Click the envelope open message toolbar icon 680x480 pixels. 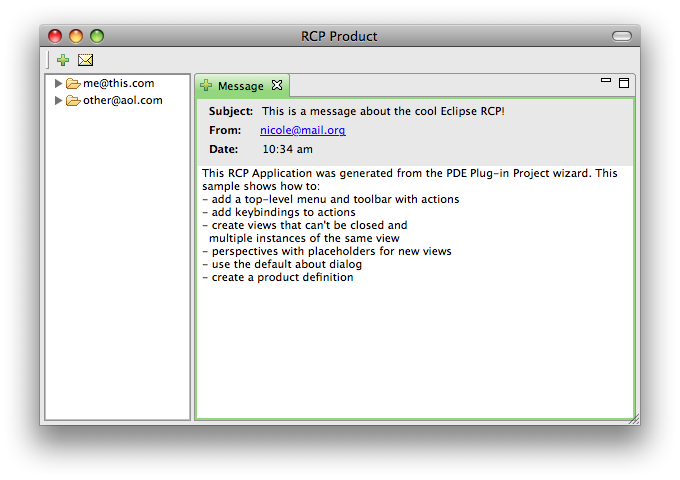tap(85, 60)
